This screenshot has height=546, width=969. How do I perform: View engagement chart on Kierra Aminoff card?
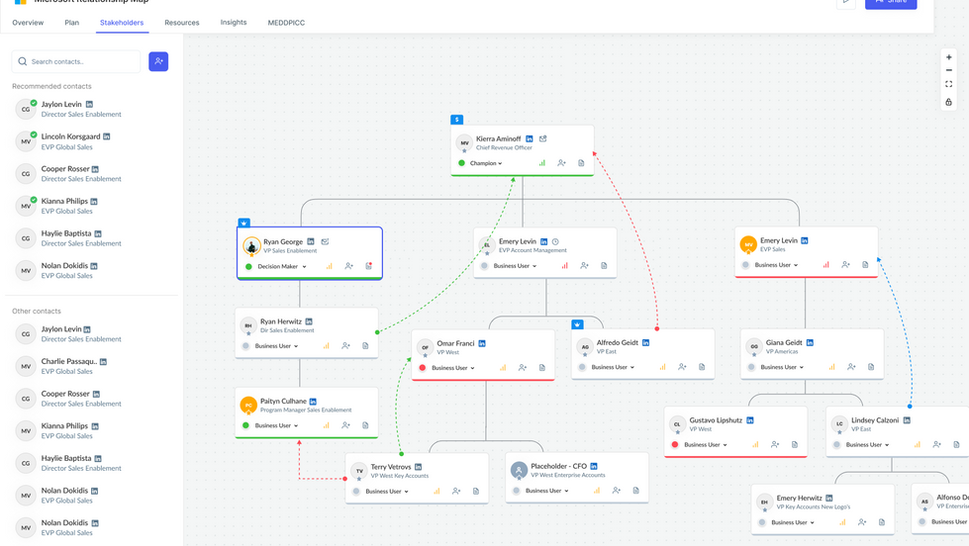(x=542, y=163)
